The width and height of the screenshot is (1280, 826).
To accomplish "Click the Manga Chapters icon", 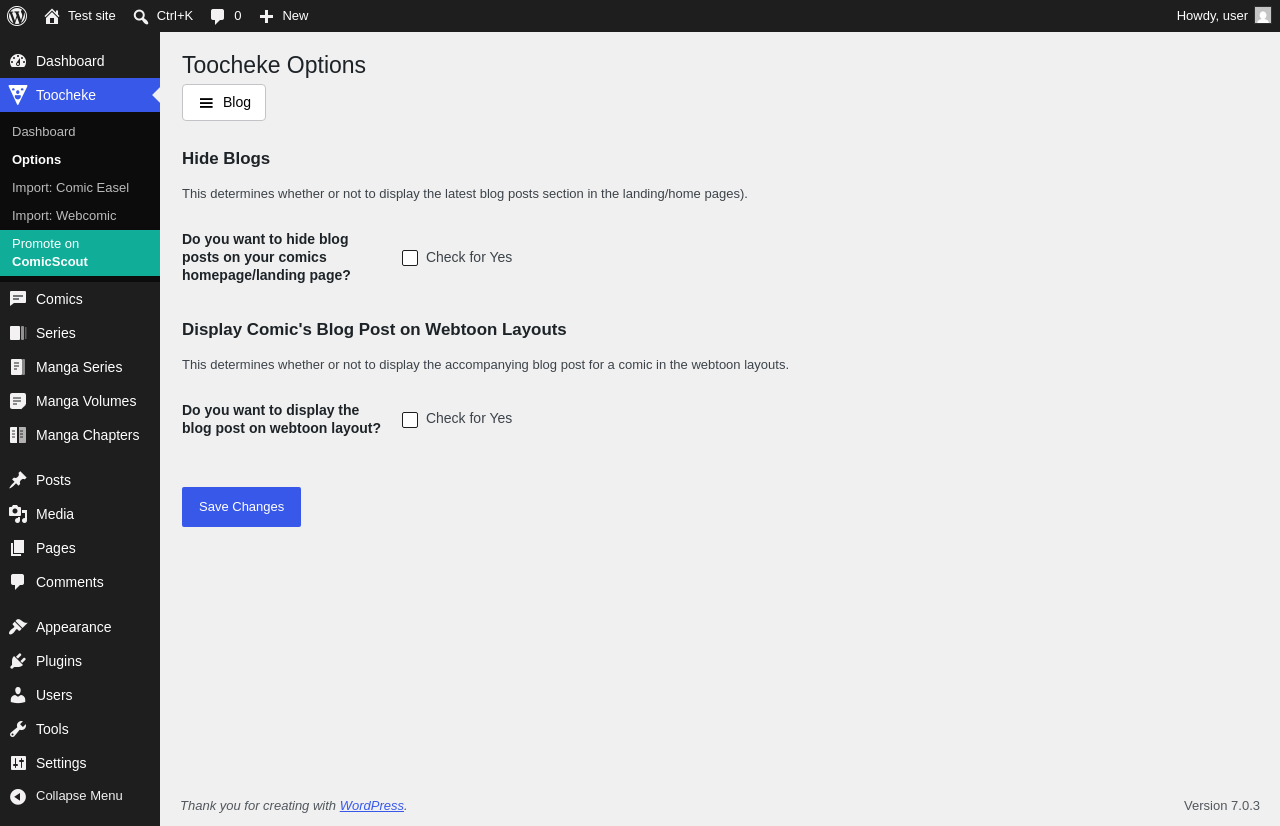I will point(18,435).
